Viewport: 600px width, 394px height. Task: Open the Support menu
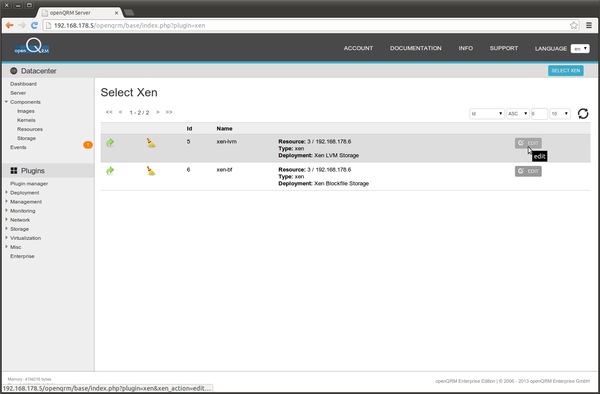(x=504, y=48)
